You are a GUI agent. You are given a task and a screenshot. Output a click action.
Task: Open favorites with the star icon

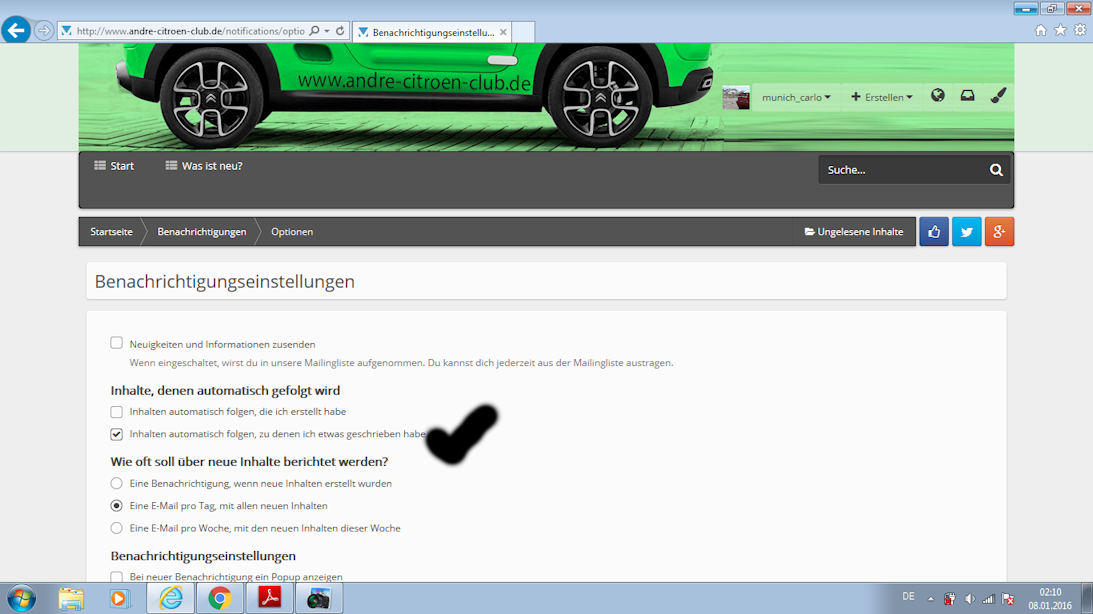(1060, 30)
